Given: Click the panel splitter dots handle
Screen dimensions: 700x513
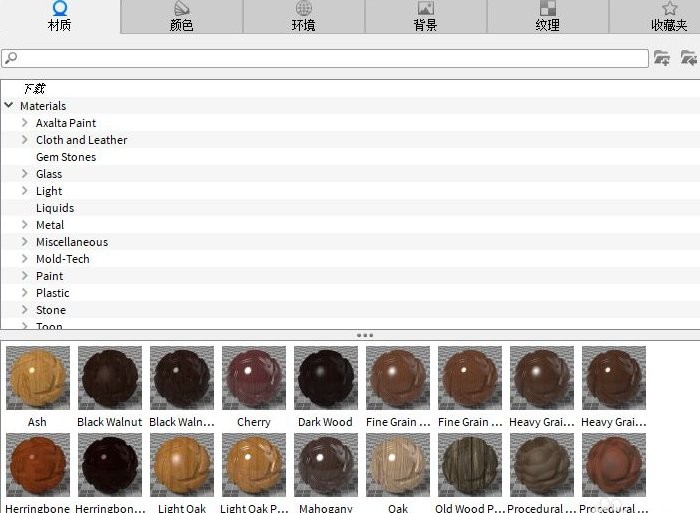Looking at the screenshot, I should [365, 335].
